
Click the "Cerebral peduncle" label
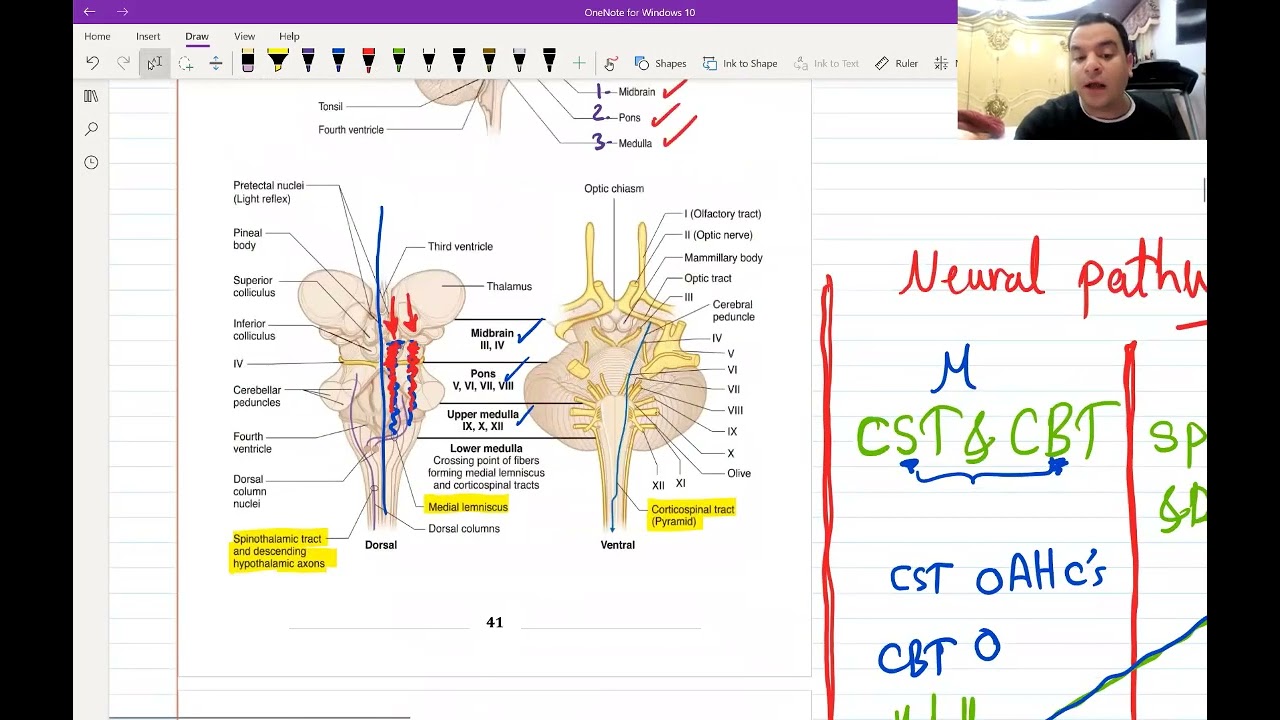733,311
